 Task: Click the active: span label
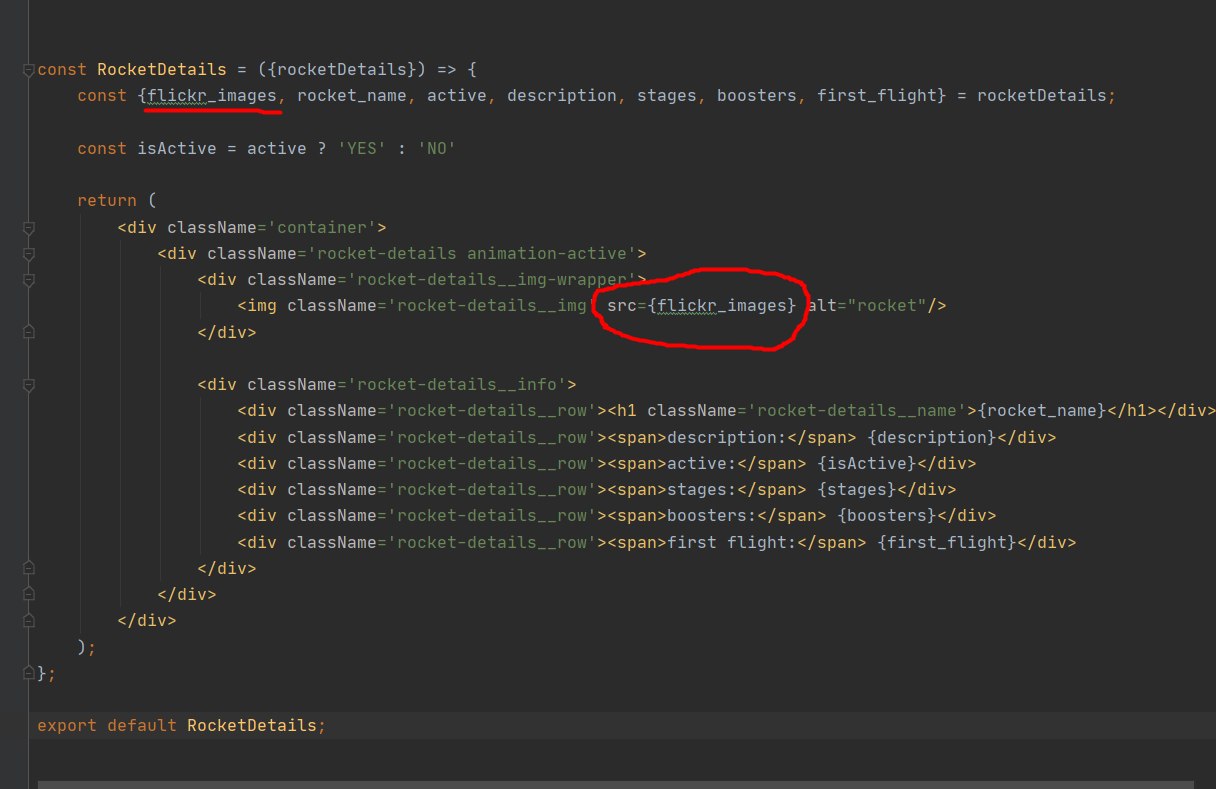click(702, 464)
